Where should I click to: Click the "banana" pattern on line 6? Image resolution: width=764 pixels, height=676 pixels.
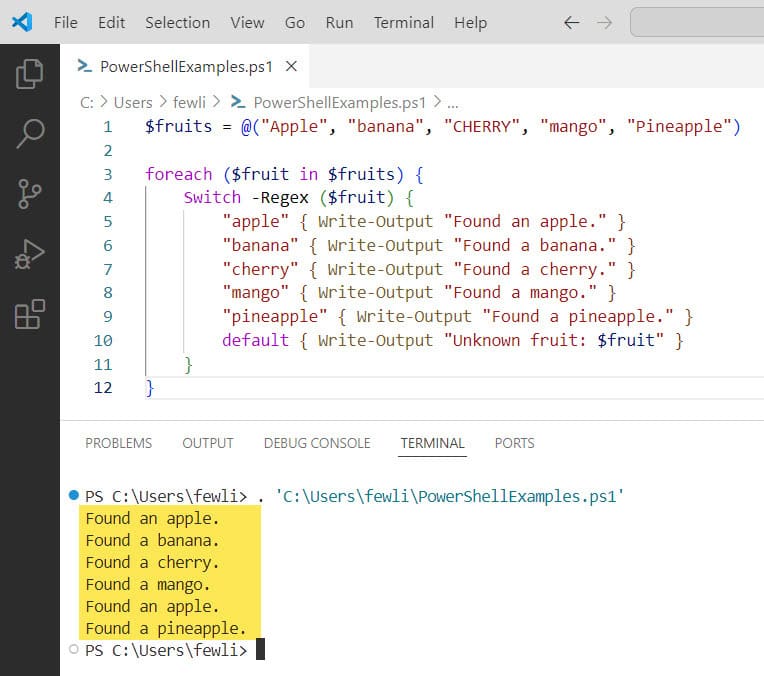point(260,245)
